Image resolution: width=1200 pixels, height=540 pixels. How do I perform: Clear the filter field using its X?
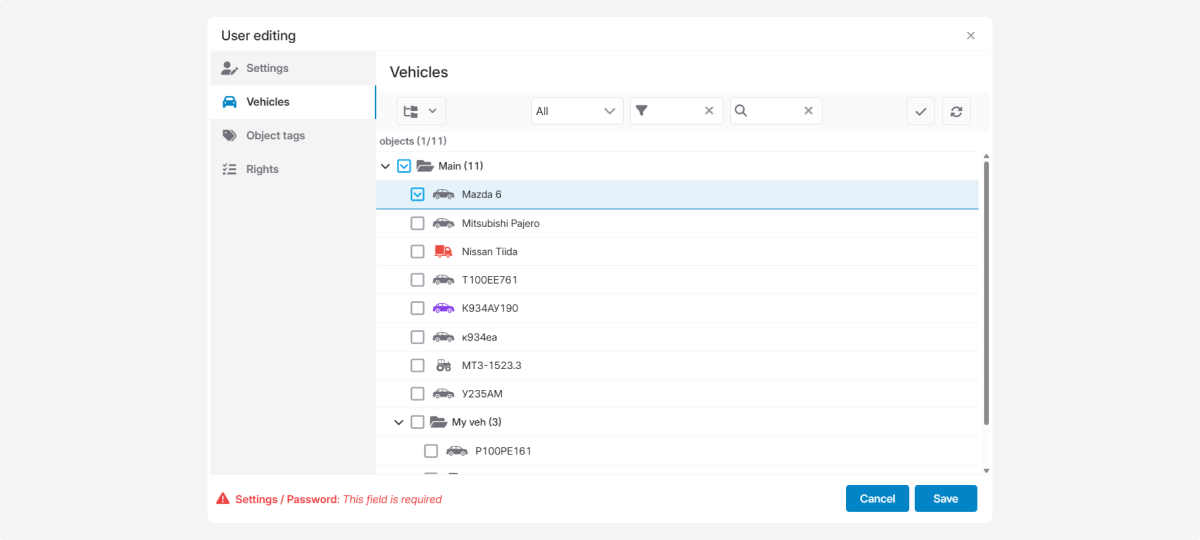coord(709,111)
